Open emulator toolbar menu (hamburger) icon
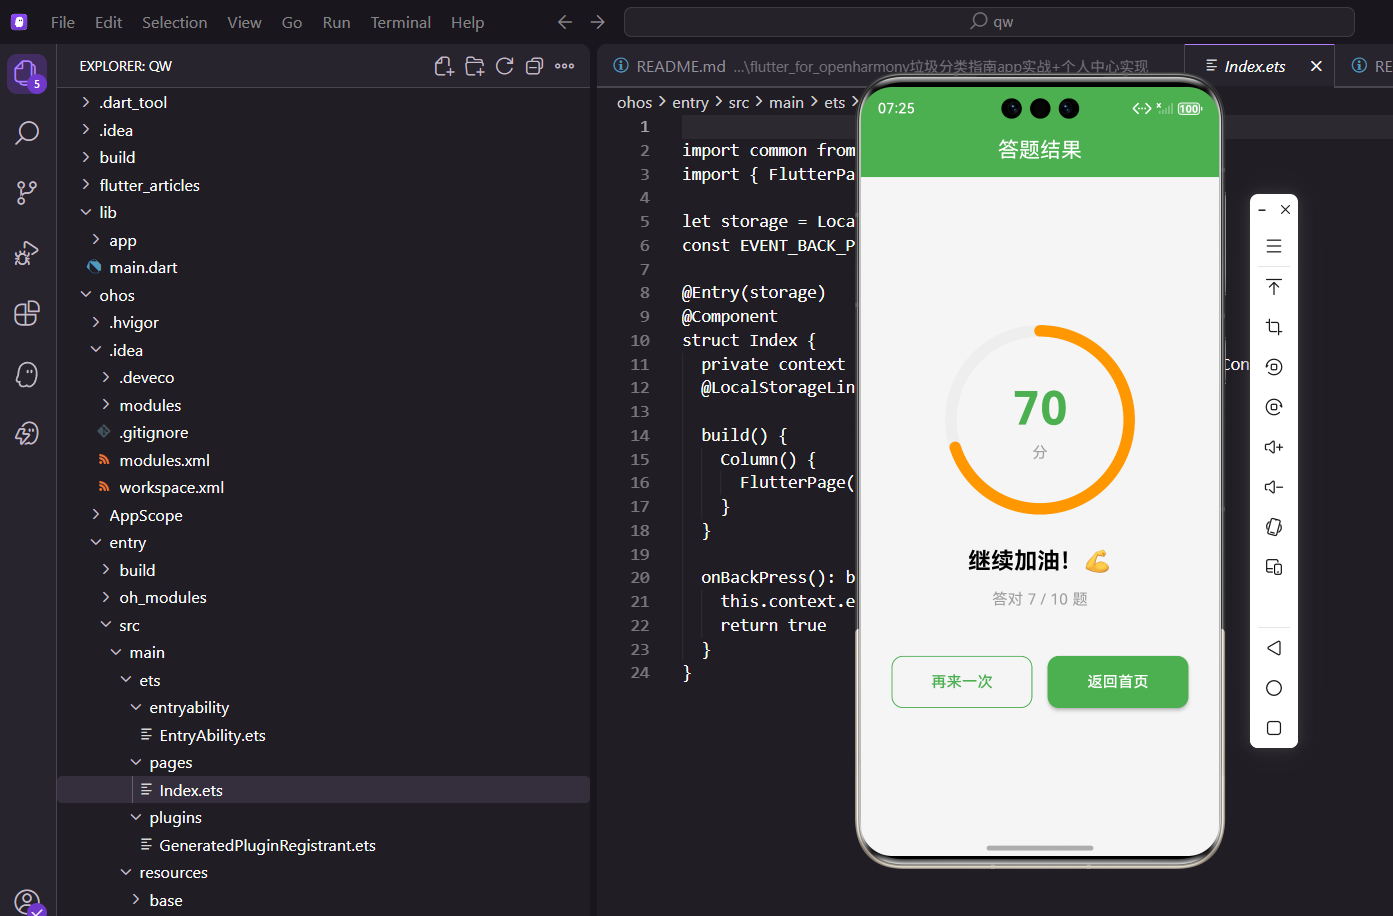The image size is (1393, 916). click(x=1274, y=246)
